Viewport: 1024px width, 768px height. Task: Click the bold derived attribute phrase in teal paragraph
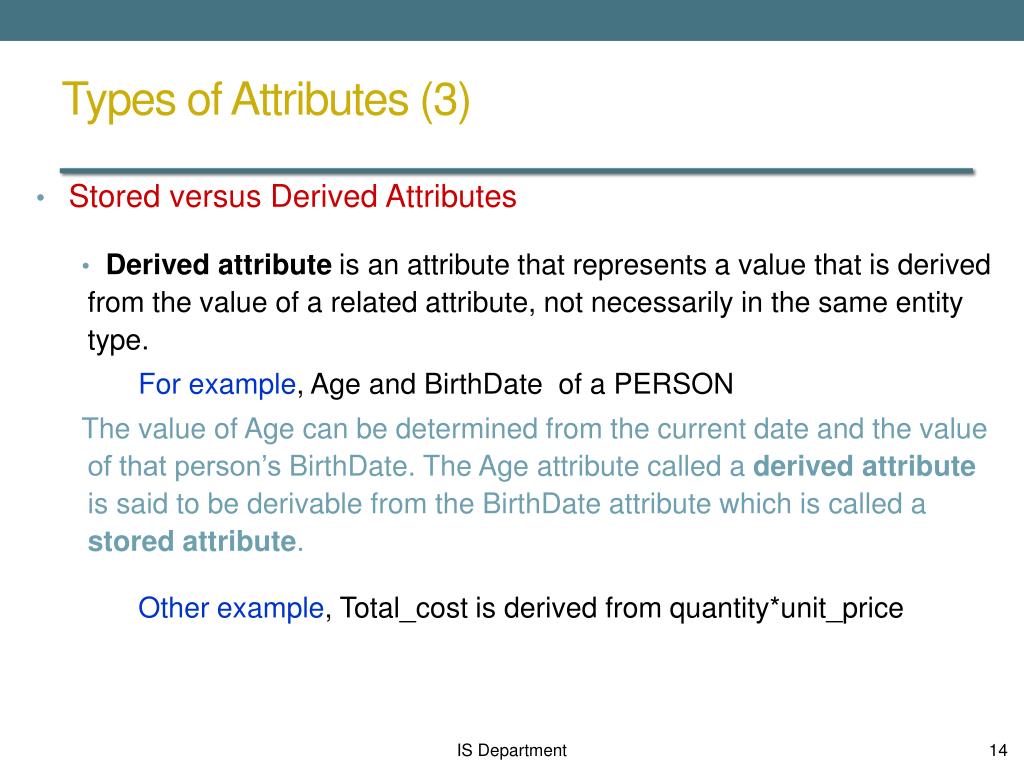coord(864,467)
